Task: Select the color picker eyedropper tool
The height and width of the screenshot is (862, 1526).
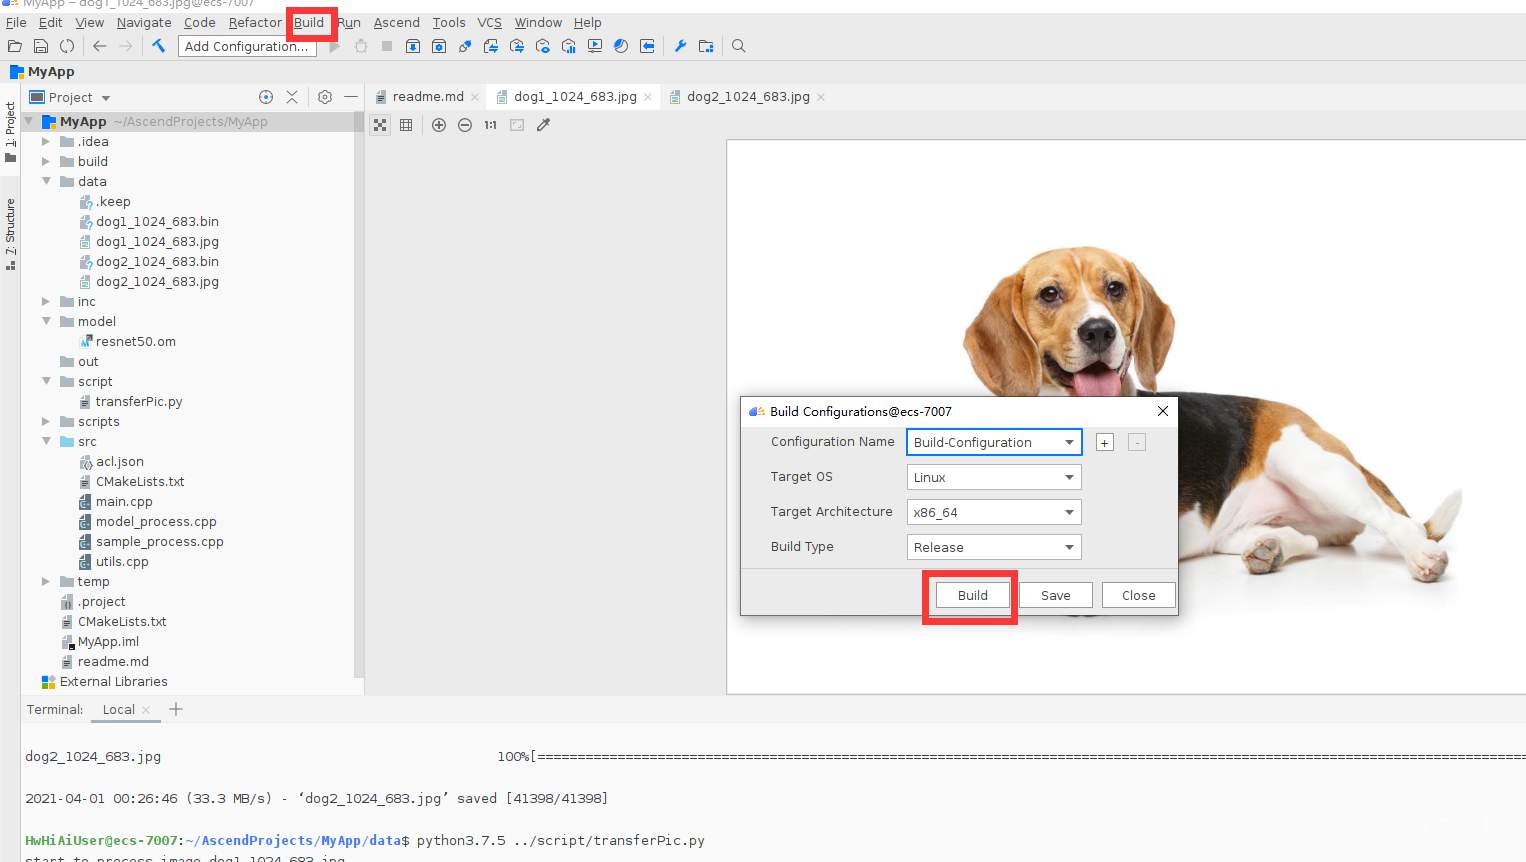Action: coord(544,125)
